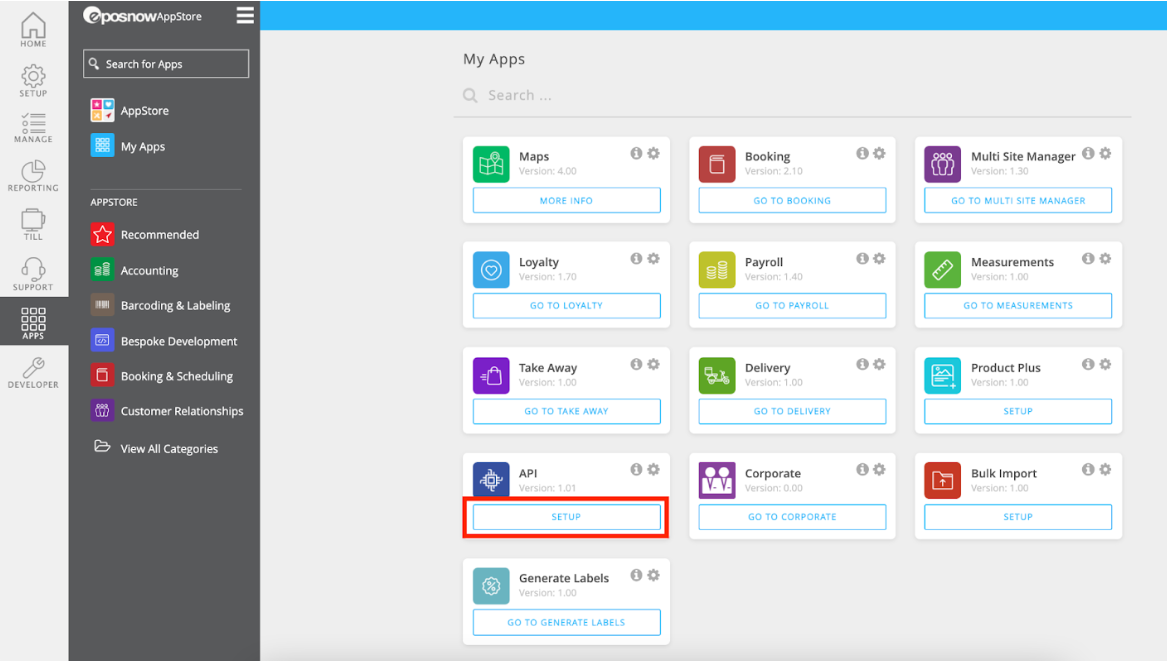
Task: Click info icon on Loyalty card
Action: (x=636, y=259)
